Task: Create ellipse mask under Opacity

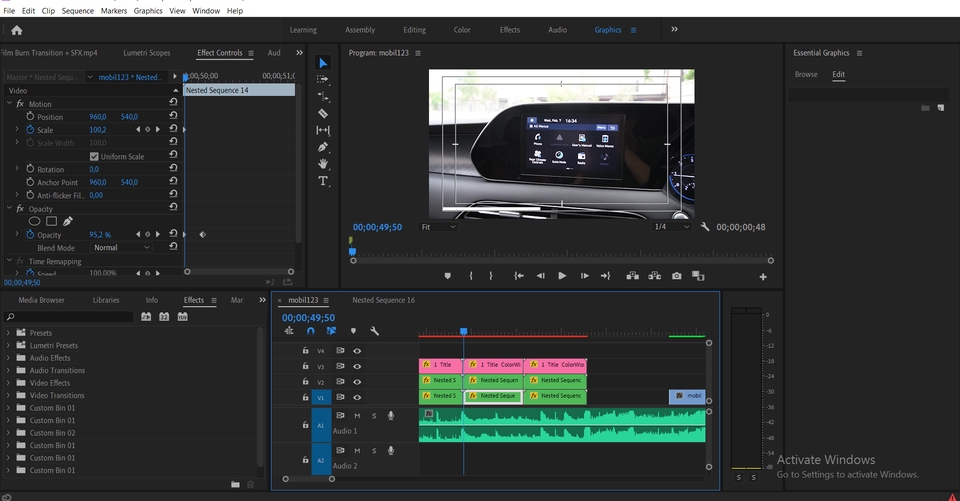Action: click(34, 221)
